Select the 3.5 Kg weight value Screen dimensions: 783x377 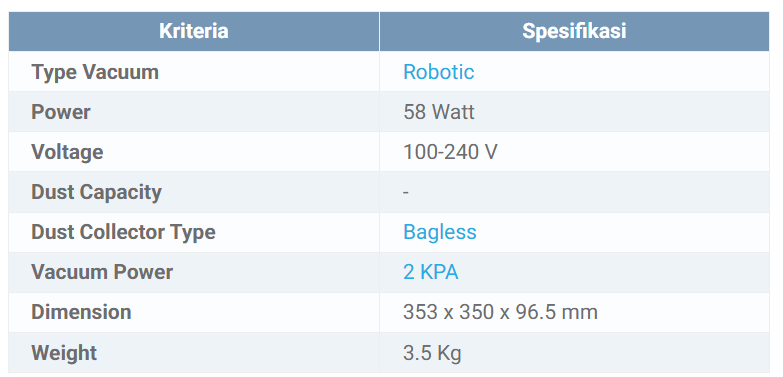click(x=432, y=353)
